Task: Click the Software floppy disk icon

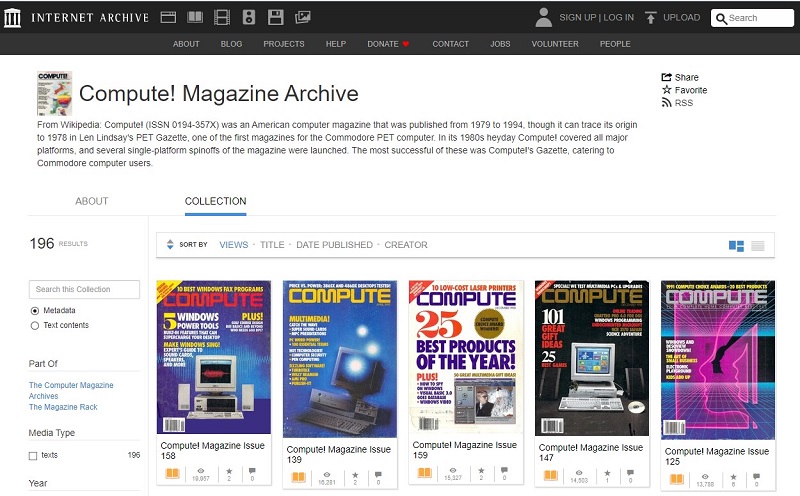Action: (x=275, y=17)
